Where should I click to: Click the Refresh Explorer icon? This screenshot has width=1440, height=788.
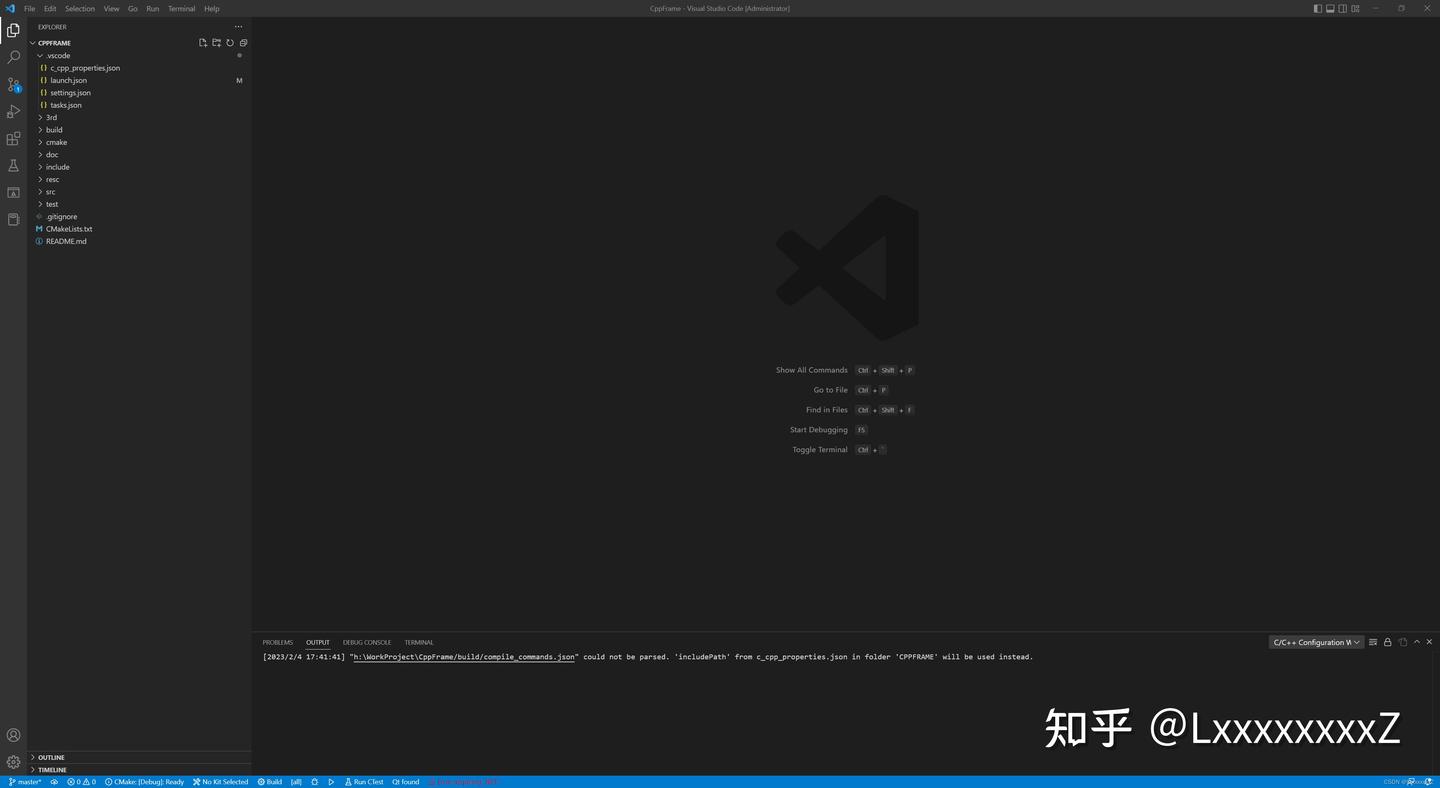pos(229,42)
